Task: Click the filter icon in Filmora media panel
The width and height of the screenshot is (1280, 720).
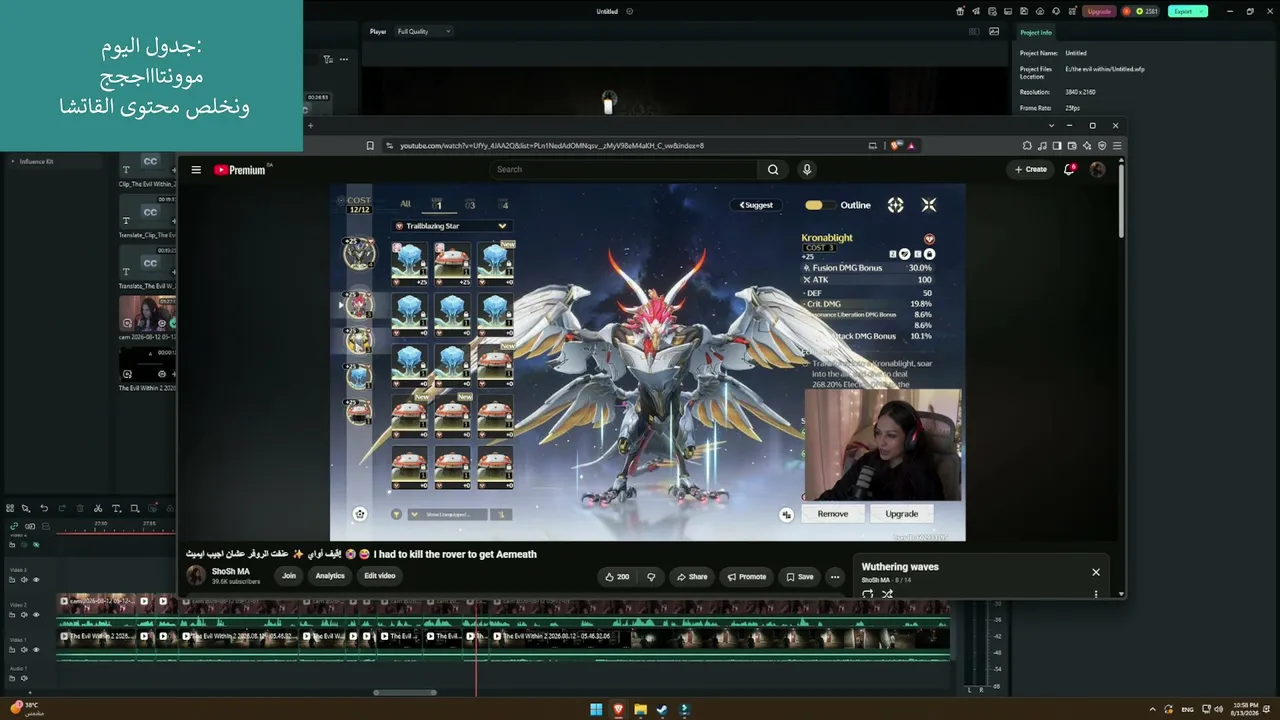Action: pyautogui.click(x=328, y=59)
